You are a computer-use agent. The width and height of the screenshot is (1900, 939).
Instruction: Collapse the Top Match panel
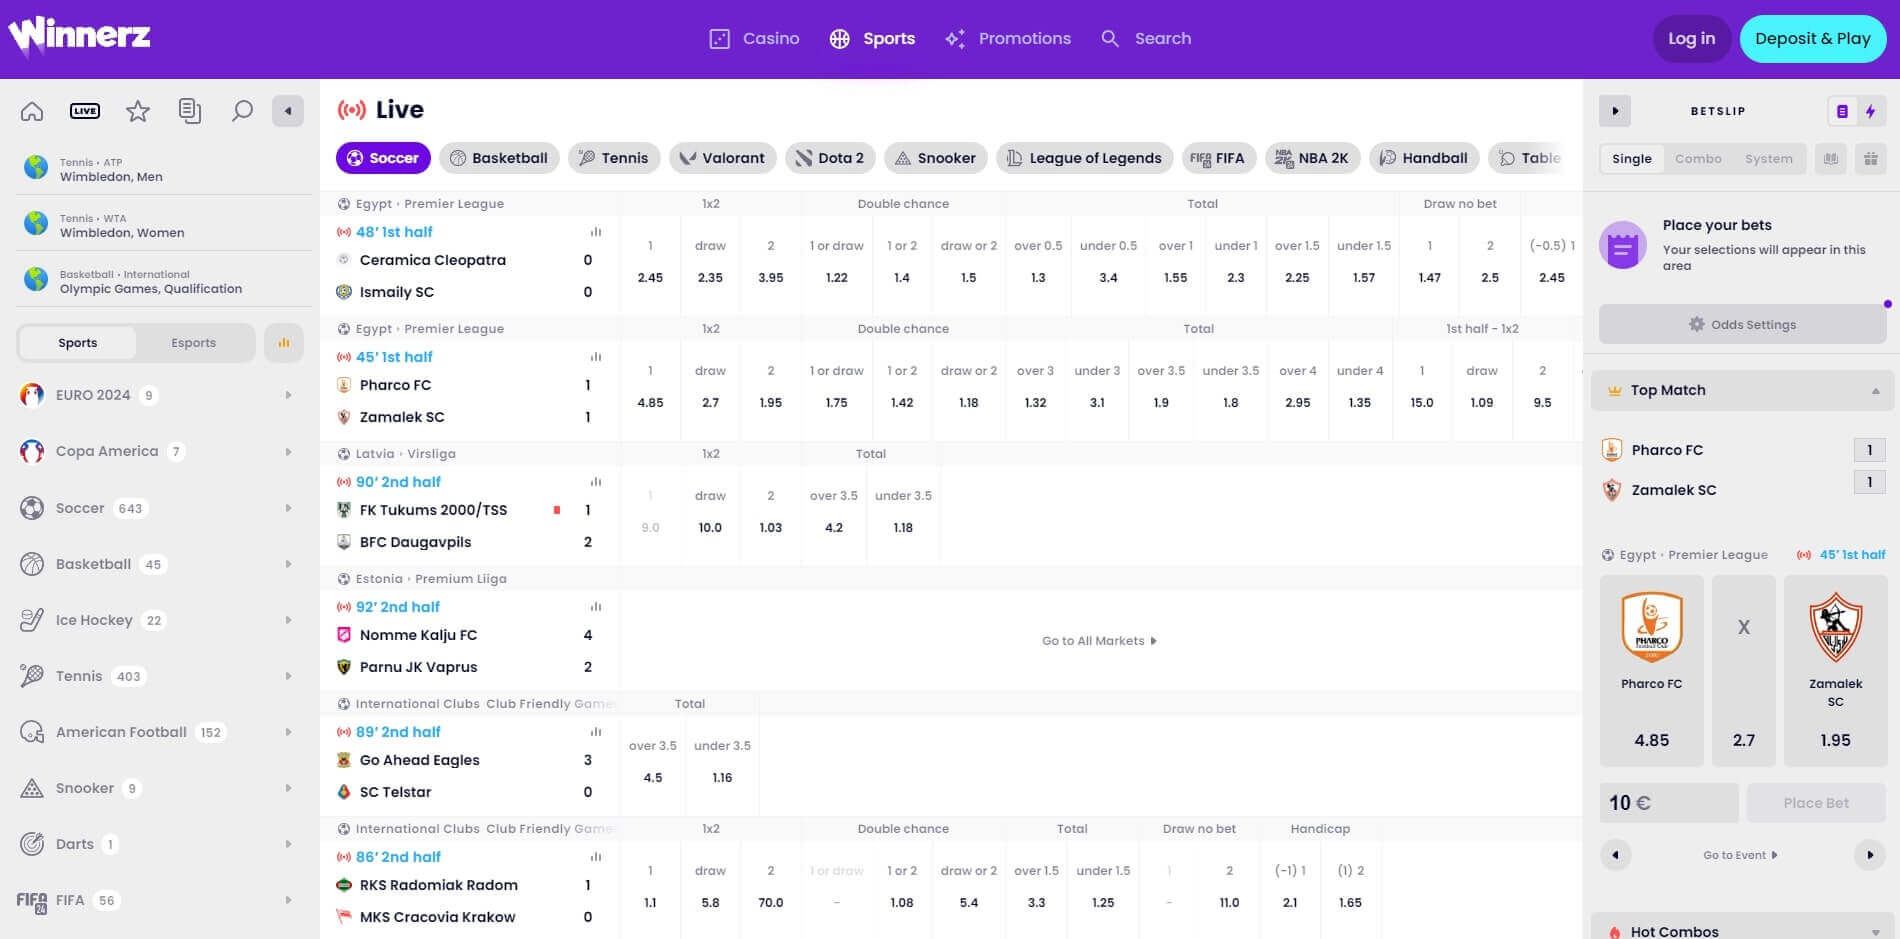pos(1875,390)
